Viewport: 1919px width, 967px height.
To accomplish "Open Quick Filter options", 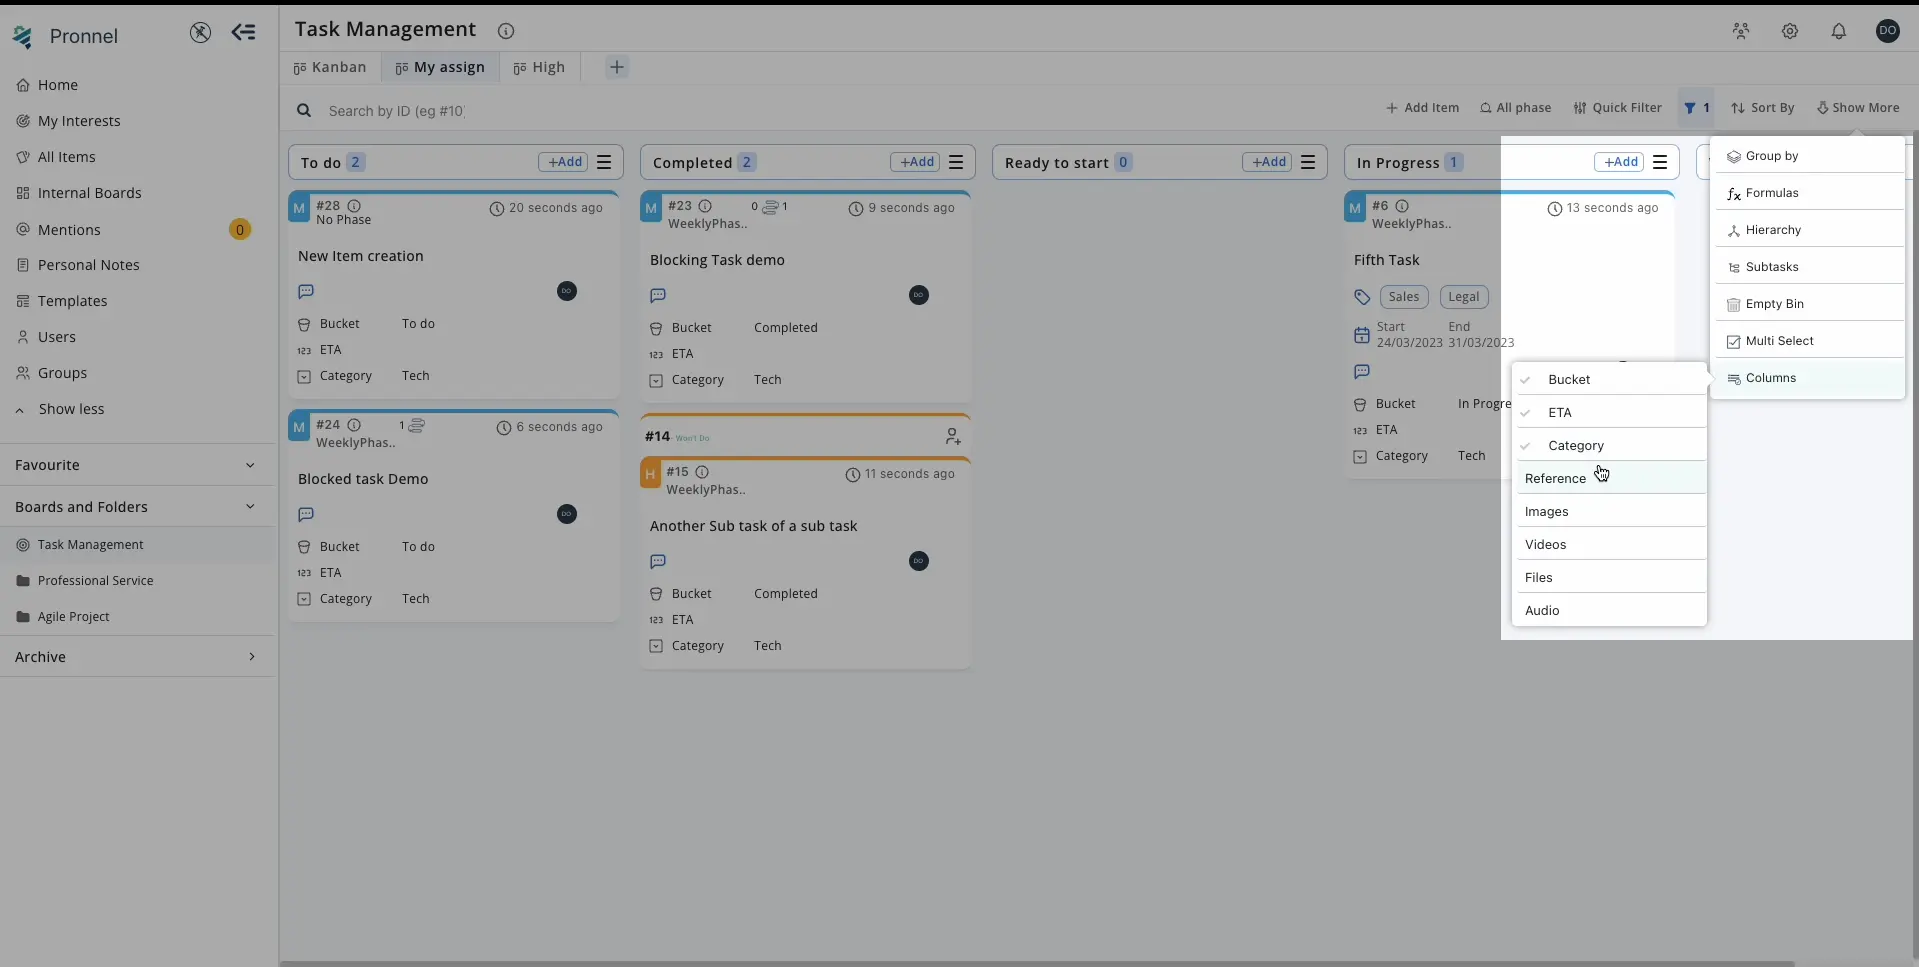I will tap(1617, 108).
